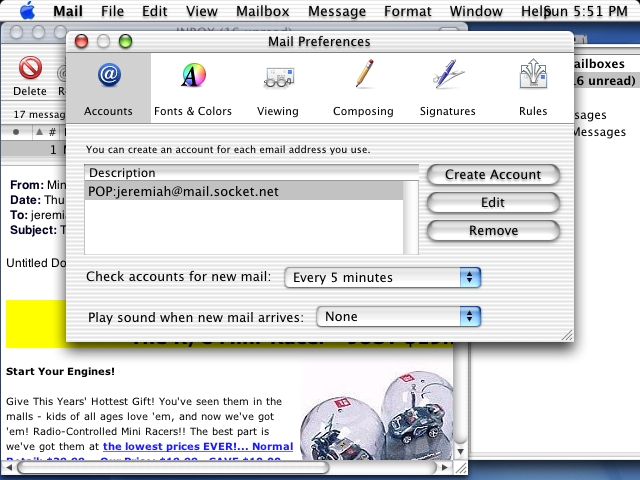Click the message pane scroll down arrow
Image resolution: width=640 pixels, height=480 pixels.
coord(460,451)
